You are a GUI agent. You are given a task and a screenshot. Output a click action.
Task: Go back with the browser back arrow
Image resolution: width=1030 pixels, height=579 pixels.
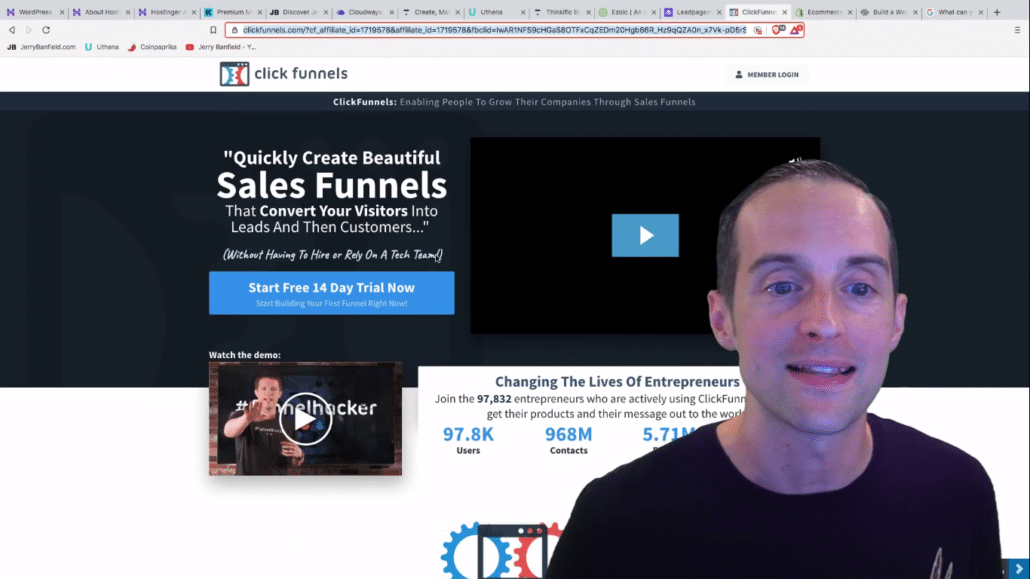tap(12, 30)
